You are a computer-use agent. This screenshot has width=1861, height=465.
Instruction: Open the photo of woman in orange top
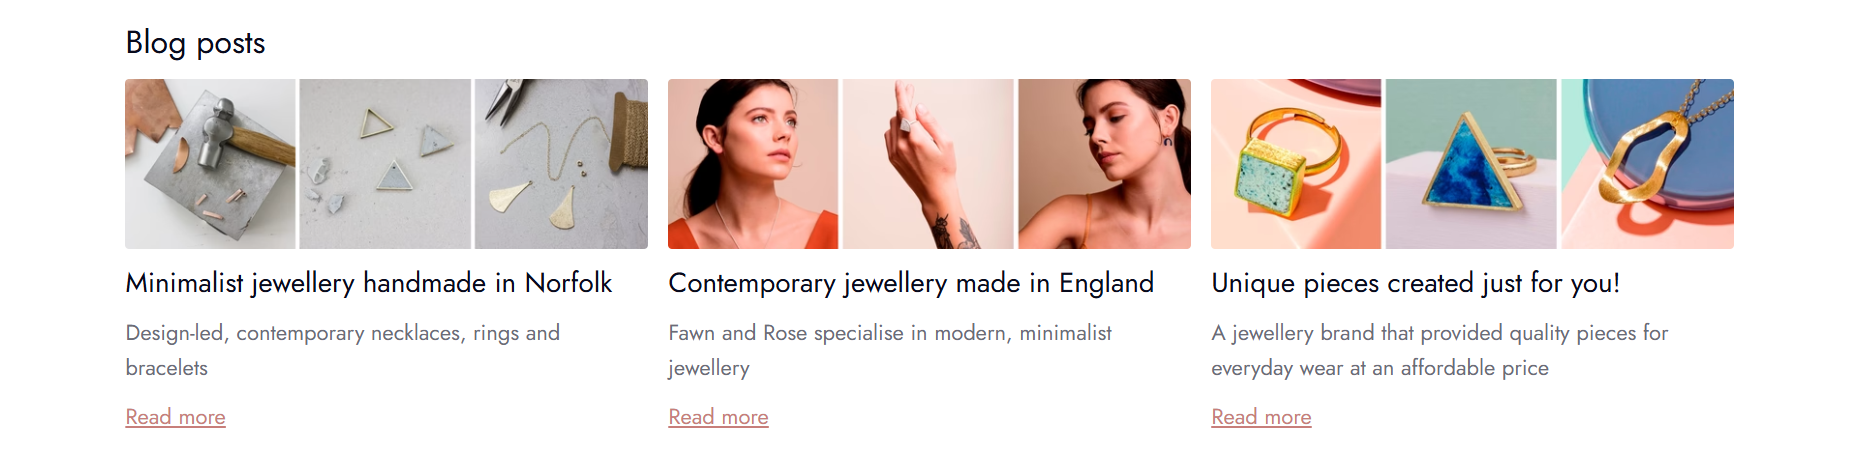click(x=753, y=164)
